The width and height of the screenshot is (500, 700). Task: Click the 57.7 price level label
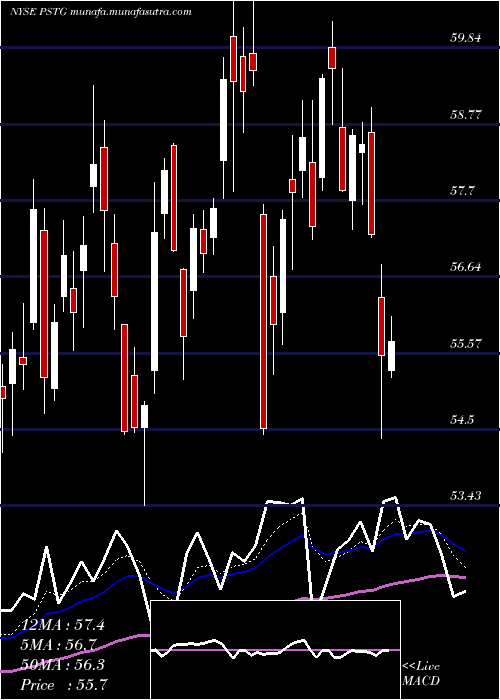point(462,191)
